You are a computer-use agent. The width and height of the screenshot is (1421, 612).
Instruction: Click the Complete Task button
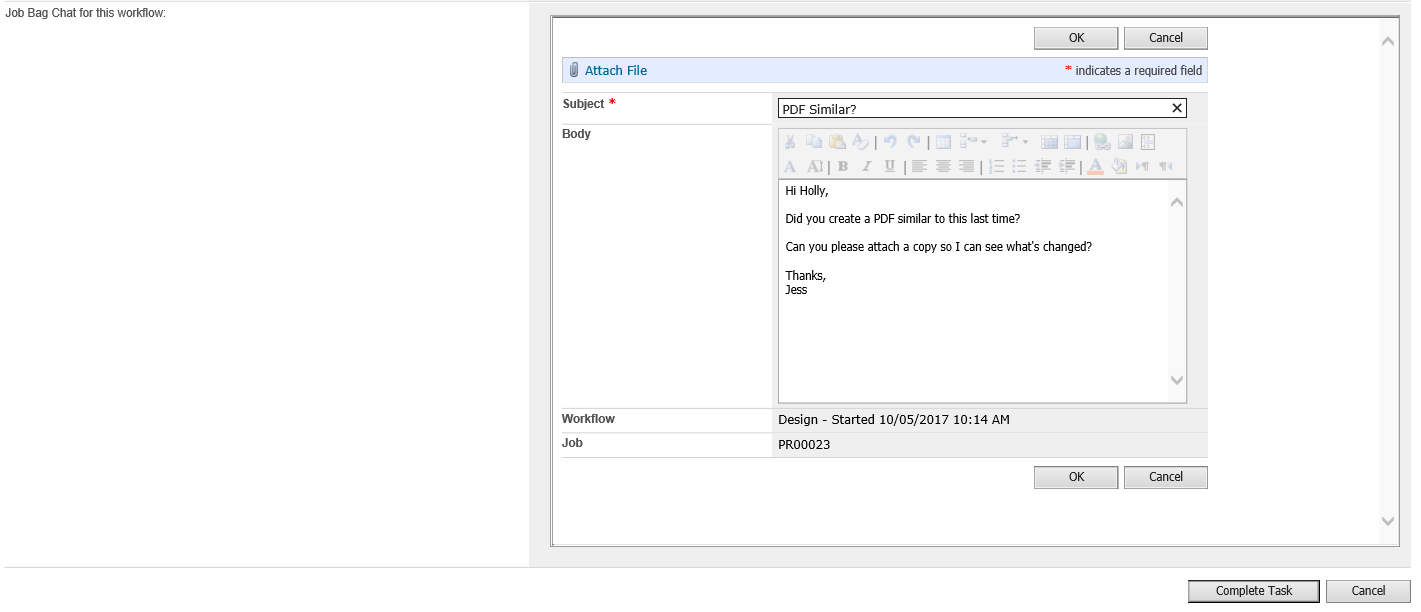click(1254, 591)
